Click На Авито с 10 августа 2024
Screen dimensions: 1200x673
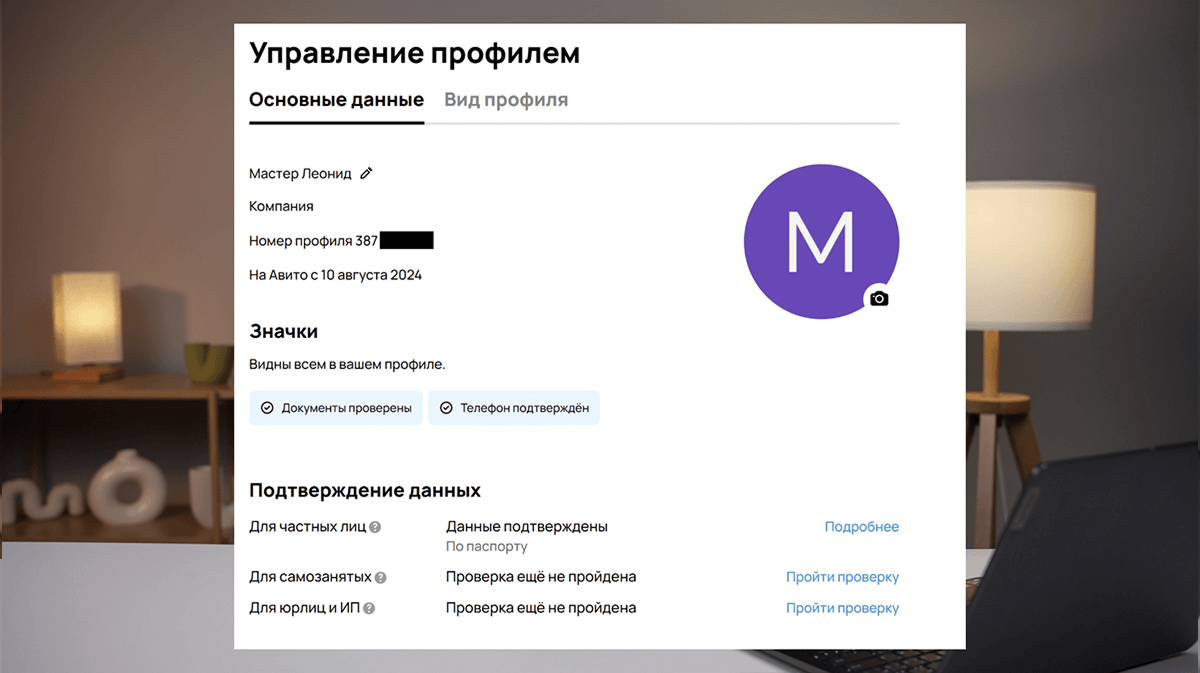(335, 275)
